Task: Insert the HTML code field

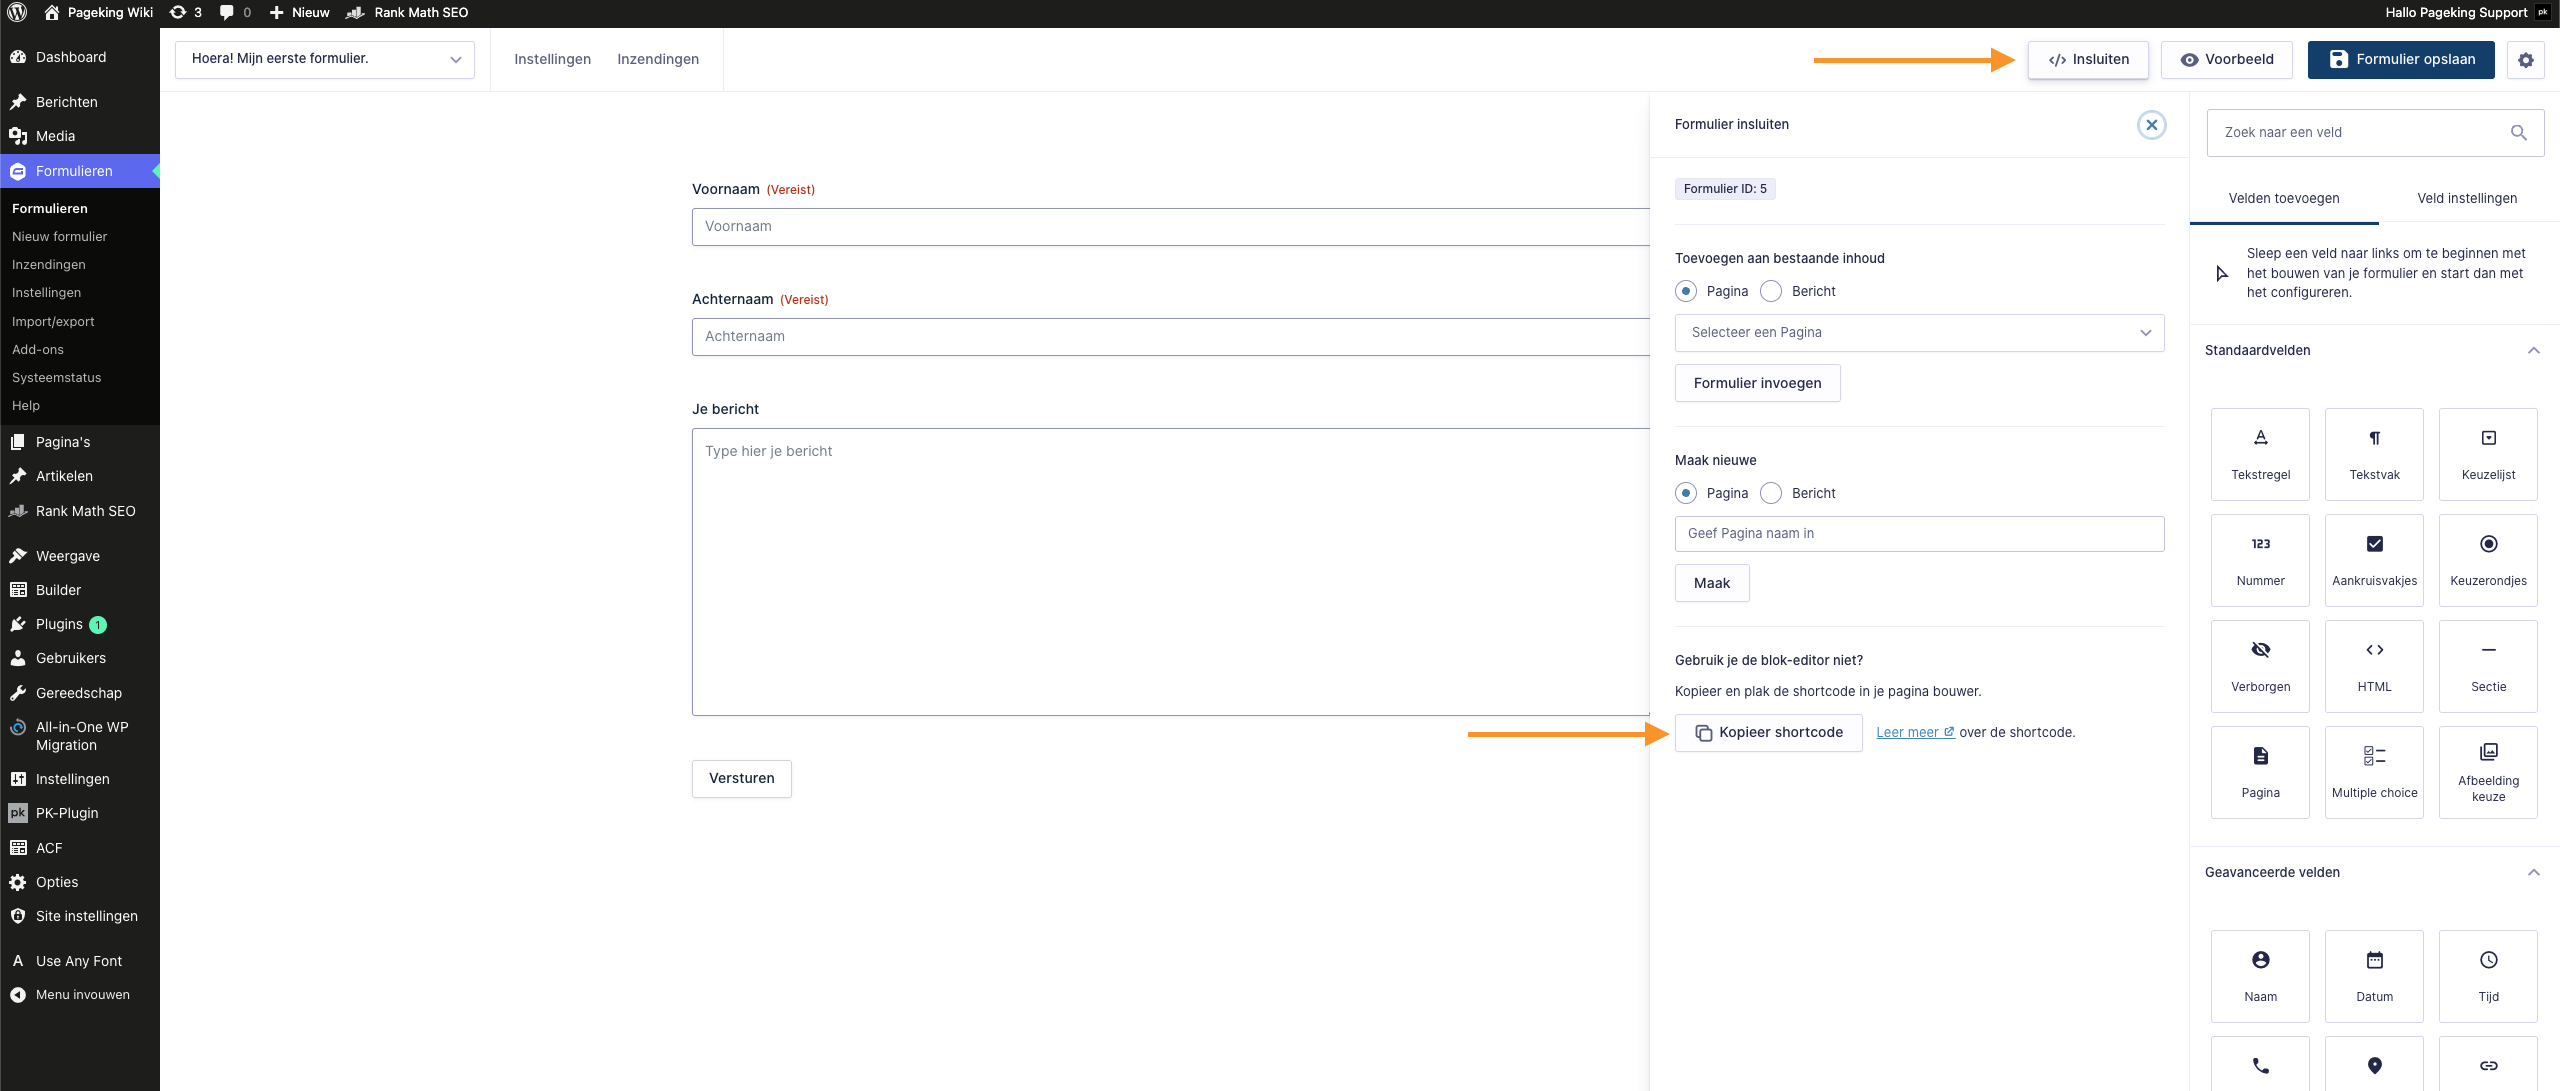Action: 2374,666
